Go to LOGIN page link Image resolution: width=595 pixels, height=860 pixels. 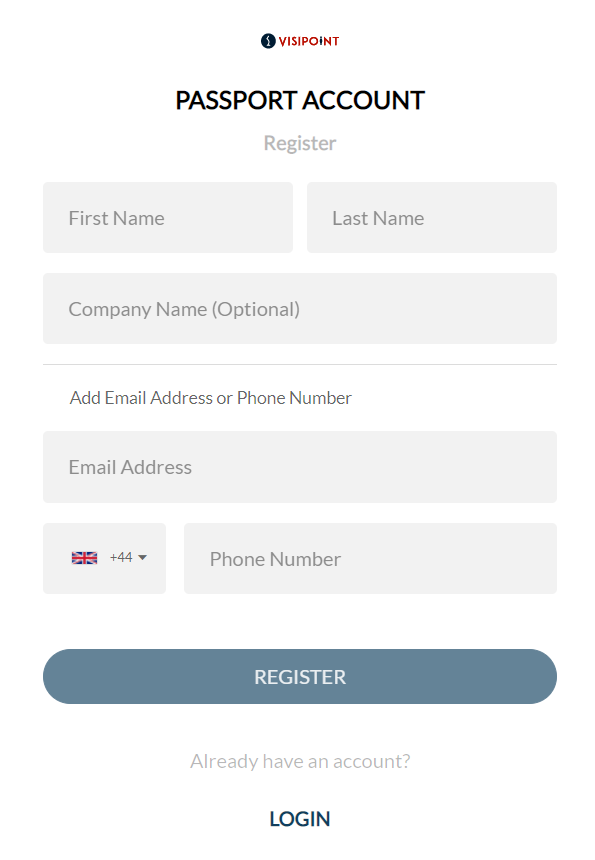point(300,819)
